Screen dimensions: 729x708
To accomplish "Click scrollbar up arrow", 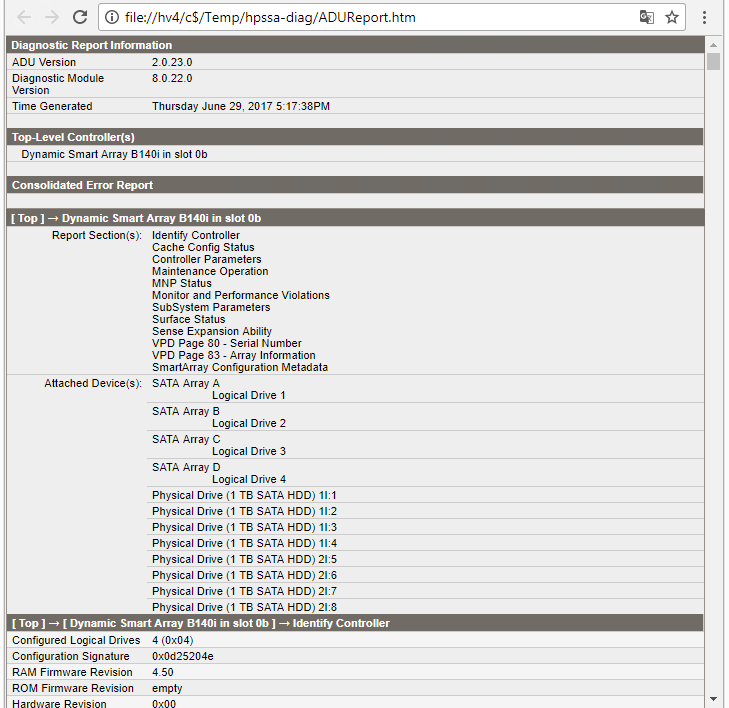I will click(x=713, y=45).
